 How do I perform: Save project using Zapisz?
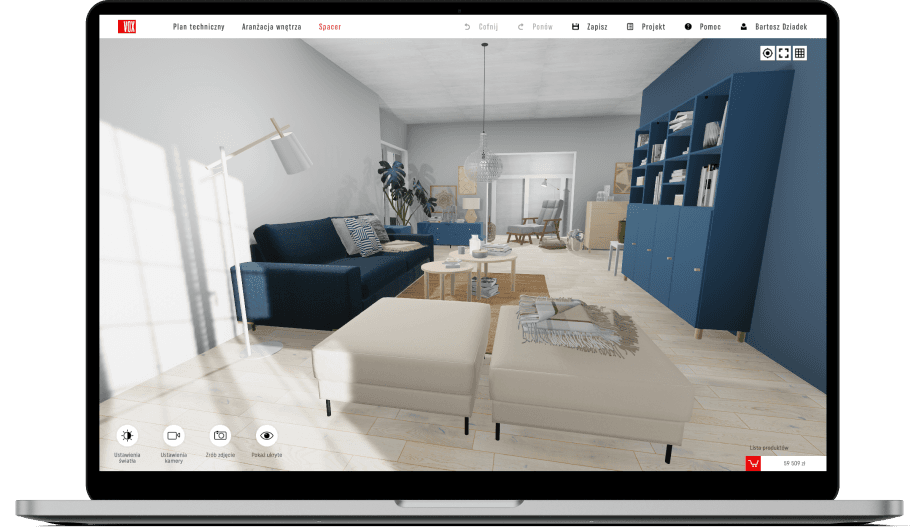[x=590, y=27]
